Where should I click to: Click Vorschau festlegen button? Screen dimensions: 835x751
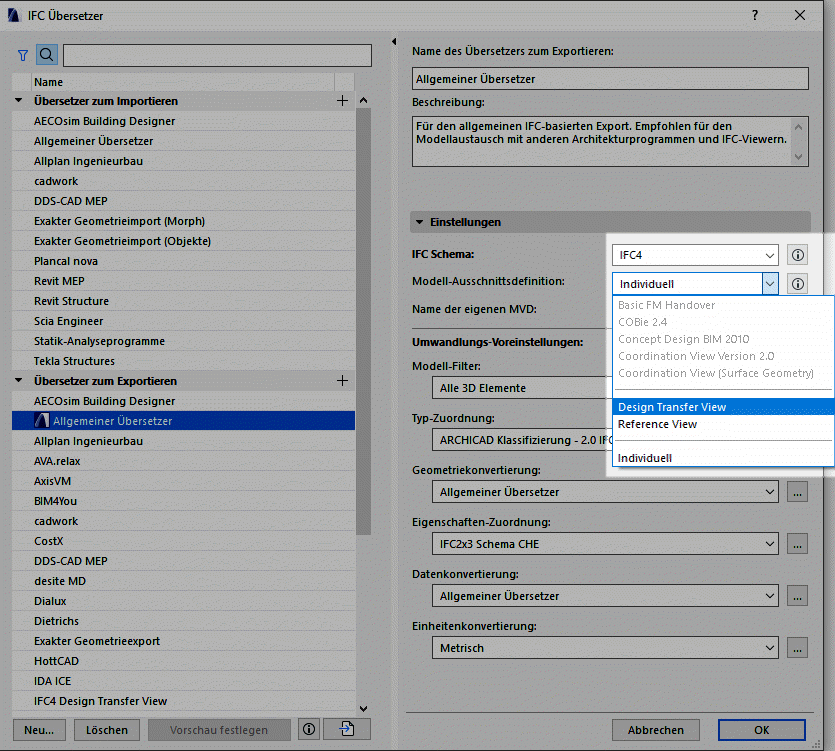(219, 730)
